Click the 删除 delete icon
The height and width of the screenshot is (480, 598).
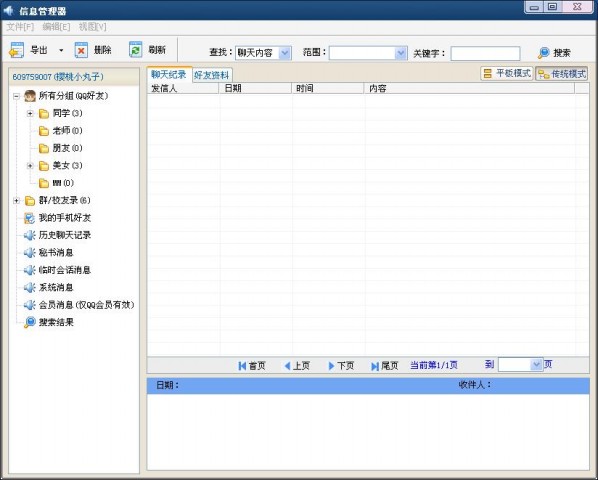[81, 50]
